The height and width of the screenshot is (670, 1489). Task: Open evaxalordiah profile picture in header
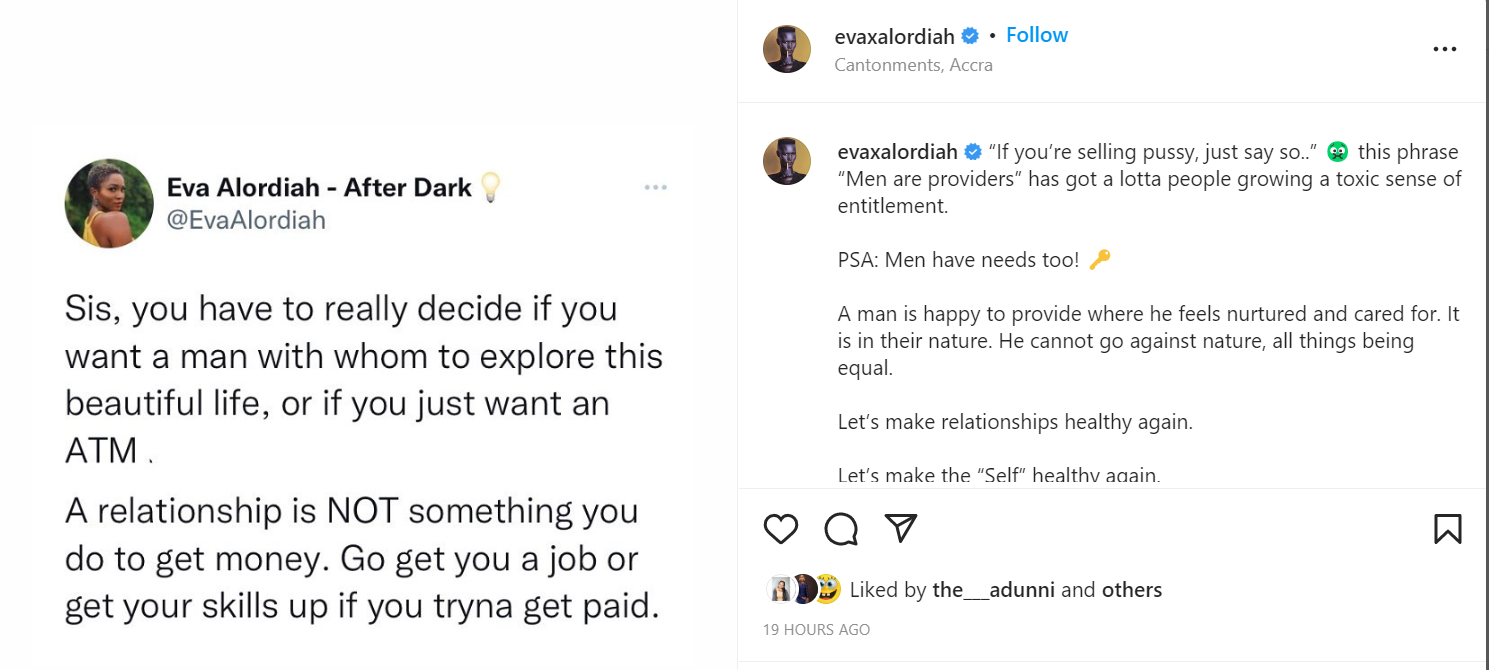click(x=786, y=49)
